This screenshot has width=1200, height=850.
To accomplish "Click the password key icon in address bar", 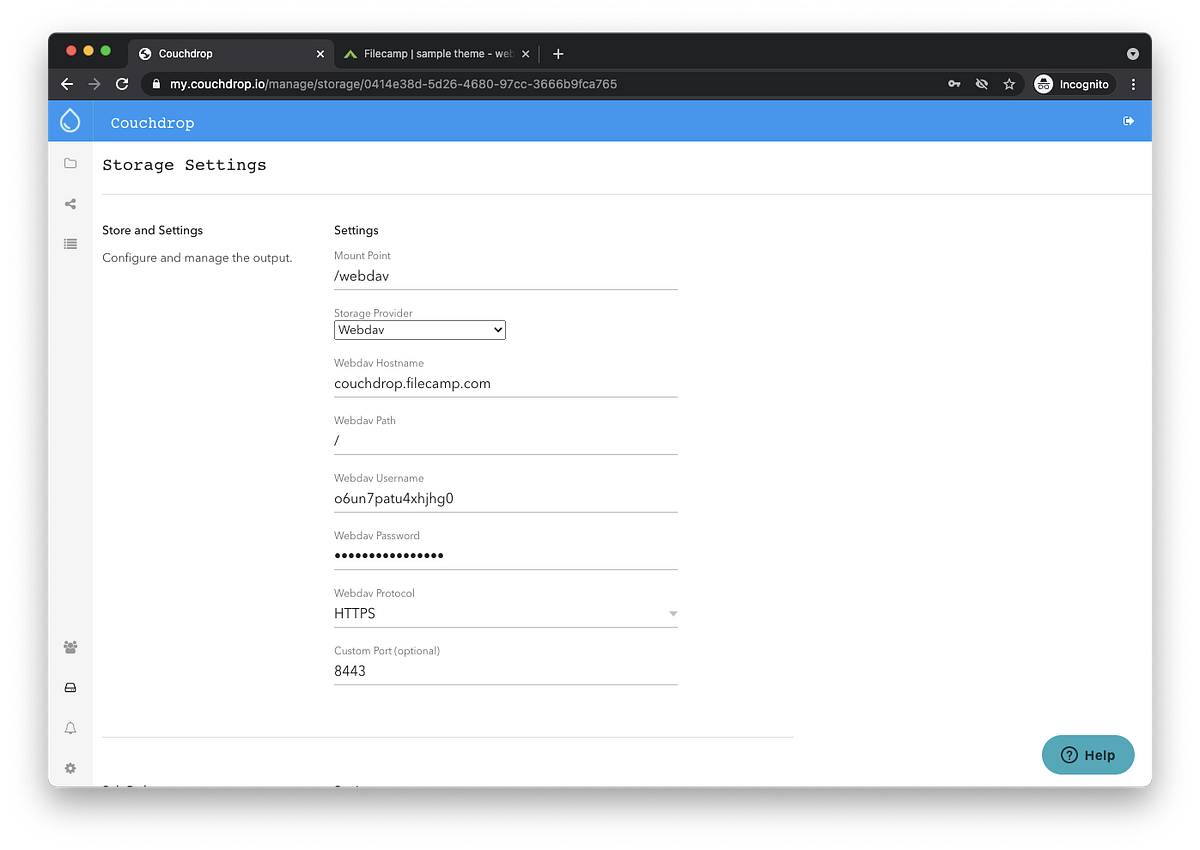I will click(x=954, y=84).
